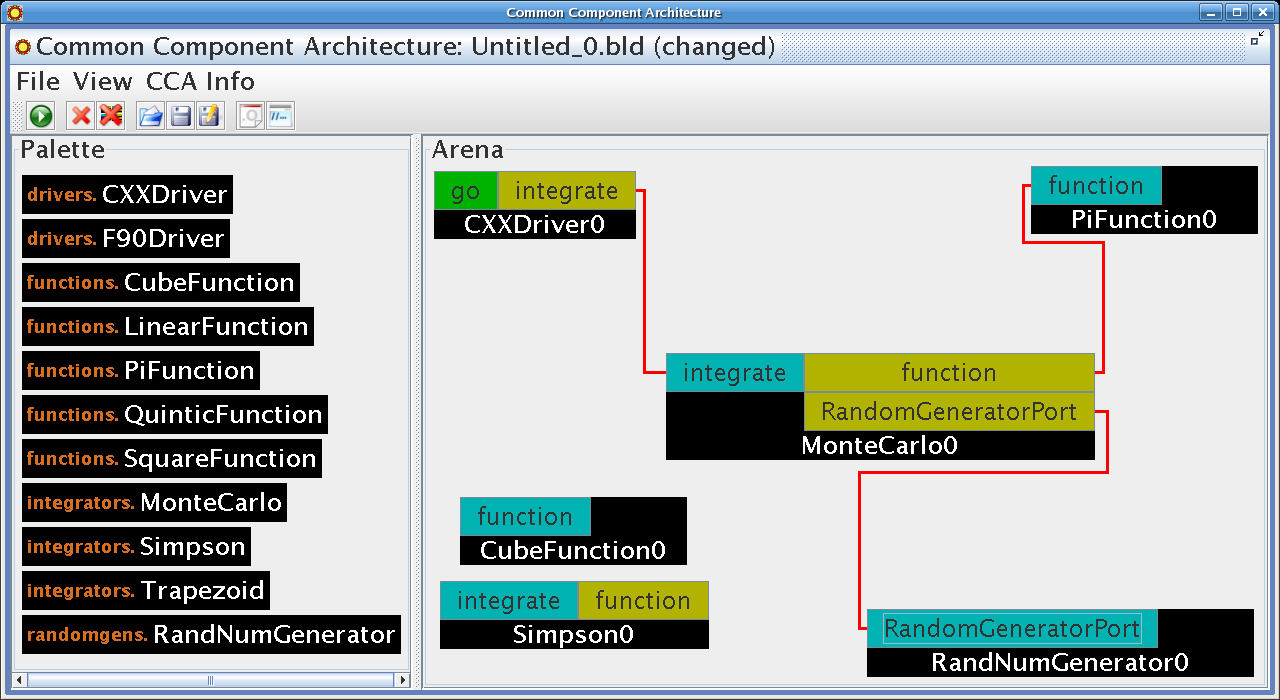Pick functions.PiFunction in the palette
1280x700 pixels.
click(x=141, y=371)
